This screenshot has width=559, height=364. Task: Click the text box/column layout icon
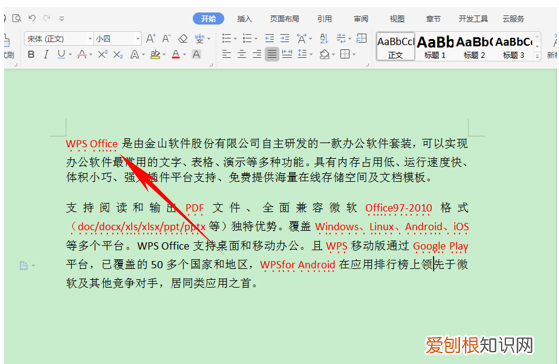(x=362, y=38)
